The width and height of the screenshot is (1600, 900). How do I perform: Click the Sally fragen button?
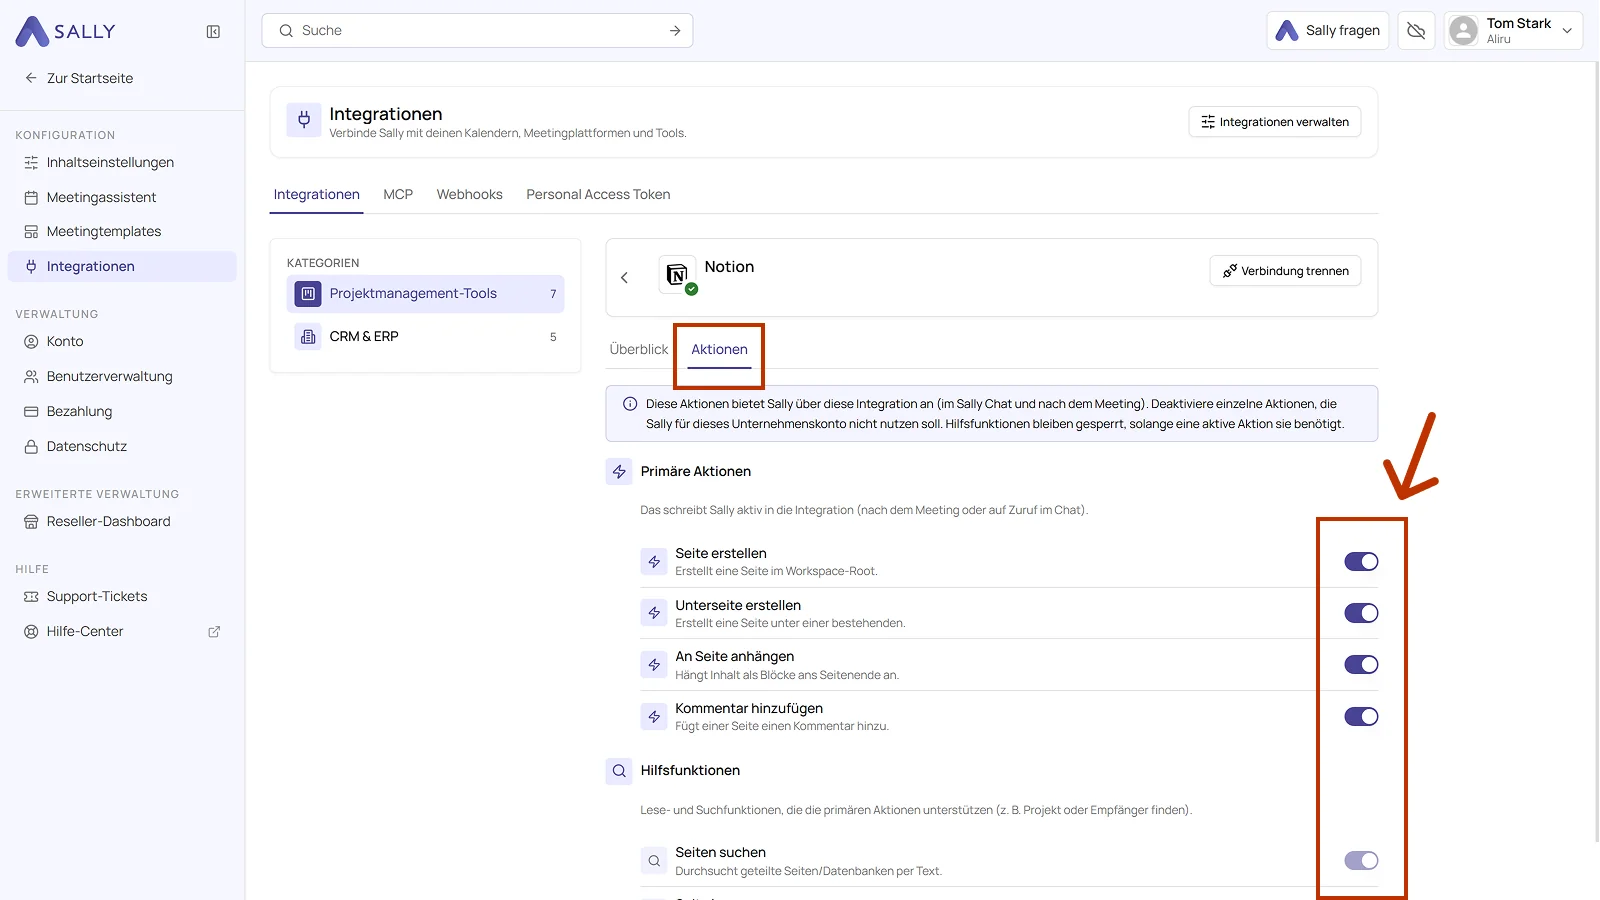tap(1327, 31)
